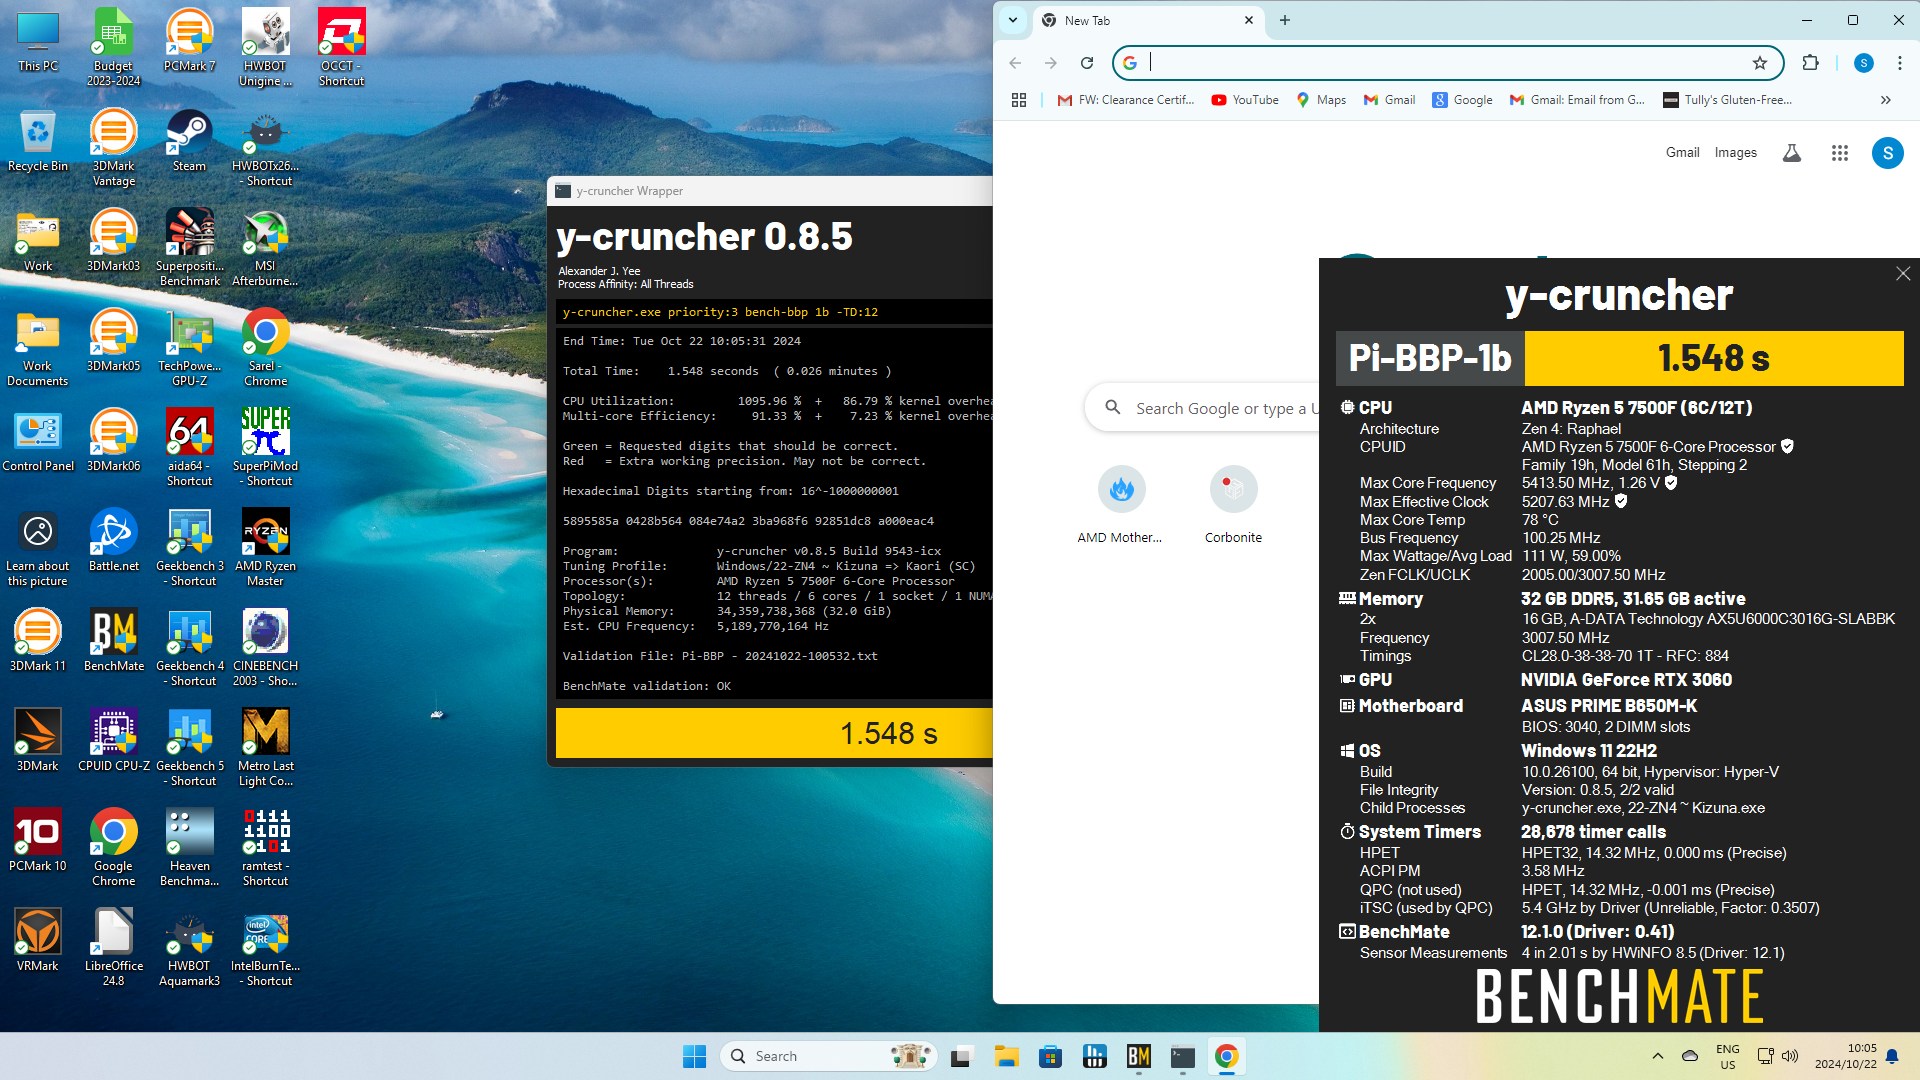
Task: Open Tully's Gluten-Free bookmark
Action: coord(1727,100)
